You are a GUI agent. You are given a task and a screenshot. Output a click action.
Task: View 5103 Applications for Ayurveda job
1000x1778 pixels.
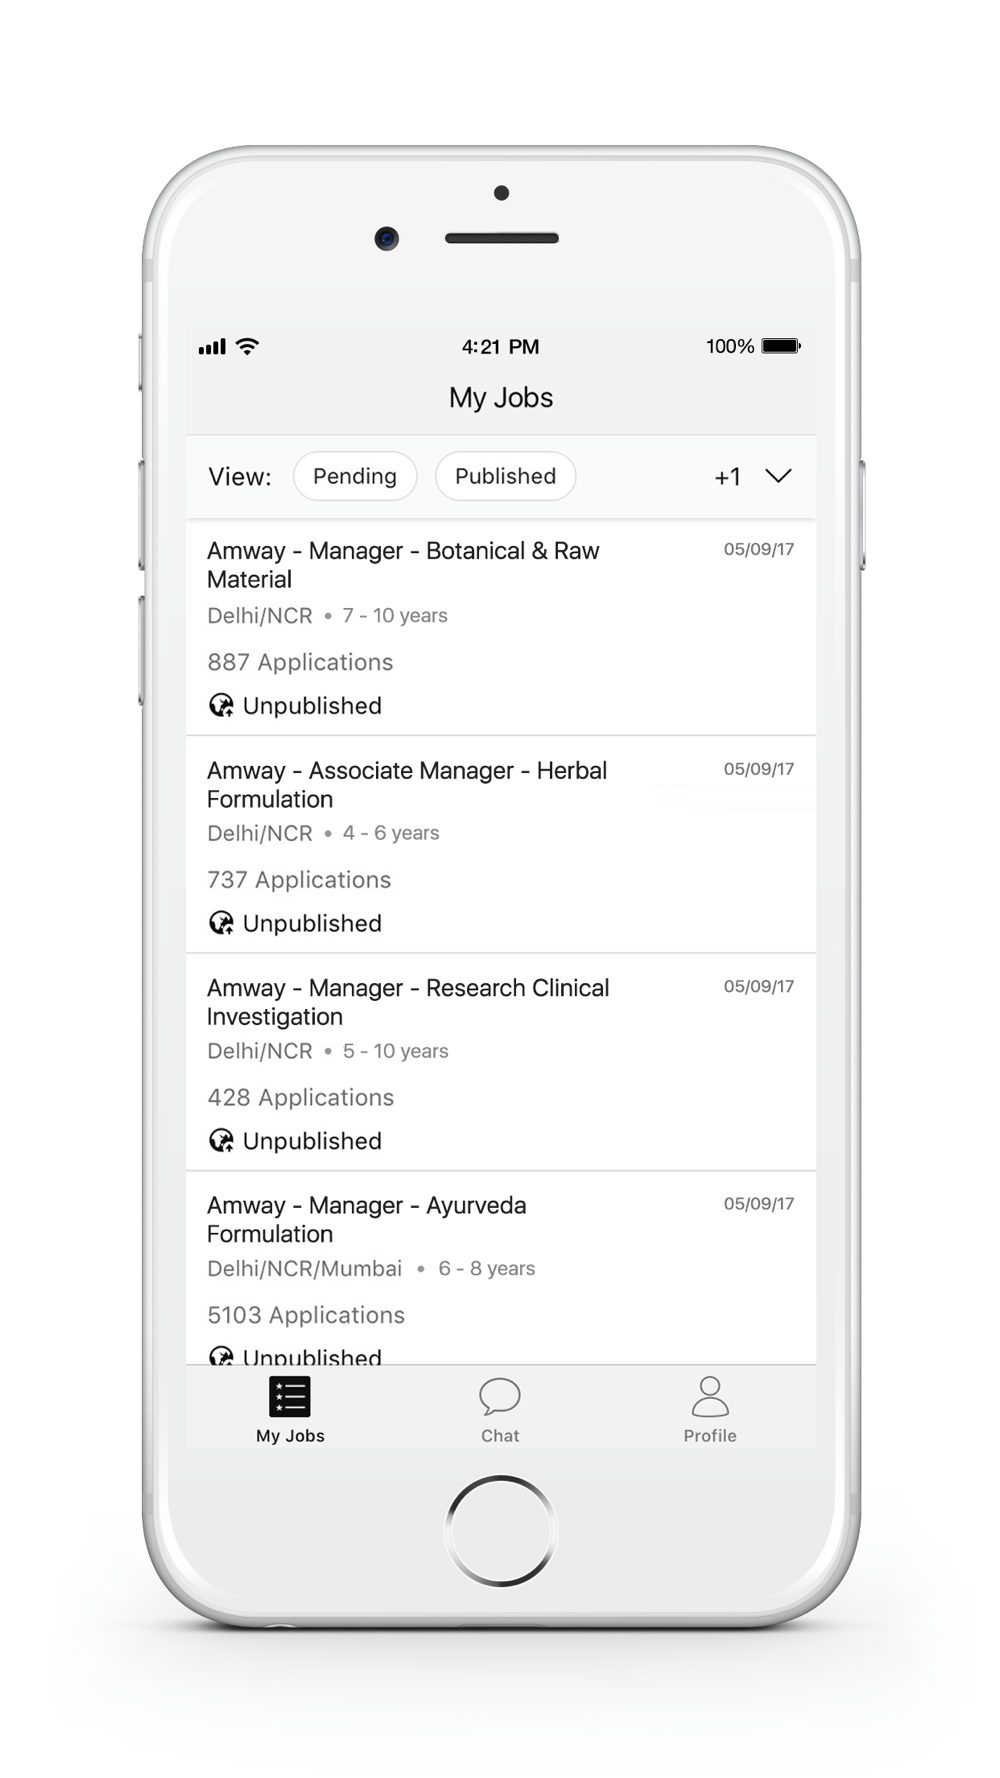click(306, 1315)
